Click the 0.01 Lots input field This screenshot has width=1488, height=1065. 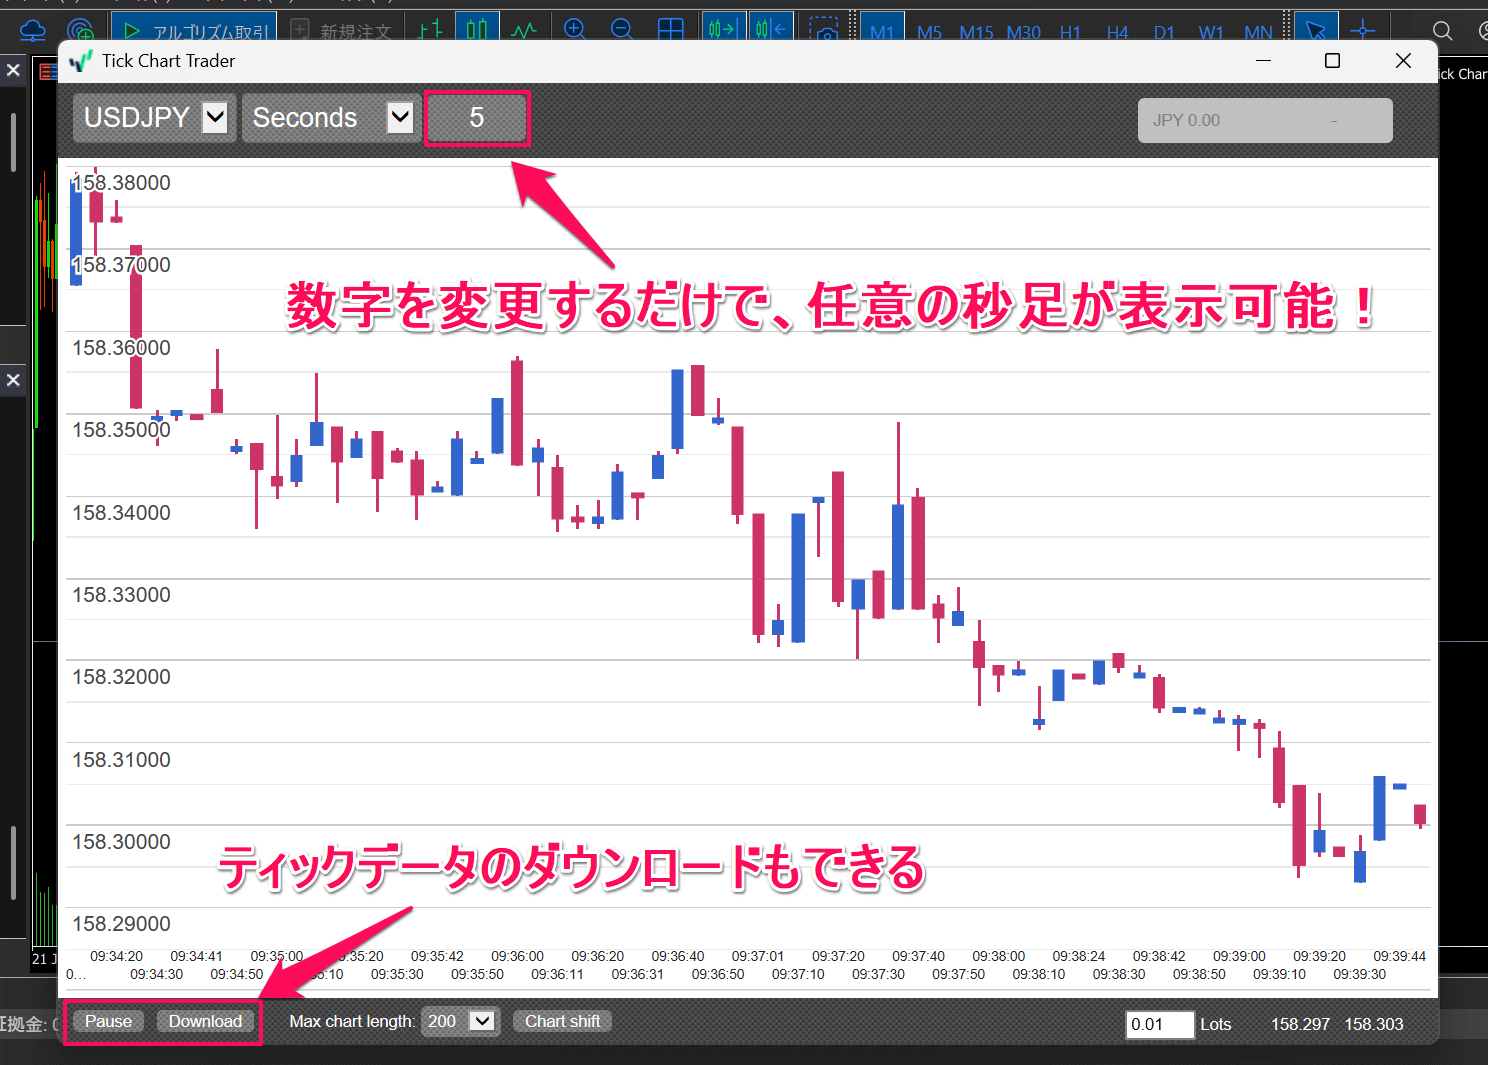click(x=1159, y=1024)
